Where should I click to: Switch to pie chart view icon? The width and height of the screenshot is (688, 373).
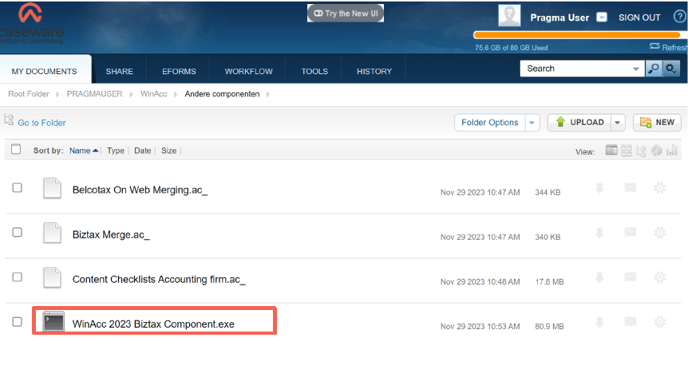click(x=656, y=151)
